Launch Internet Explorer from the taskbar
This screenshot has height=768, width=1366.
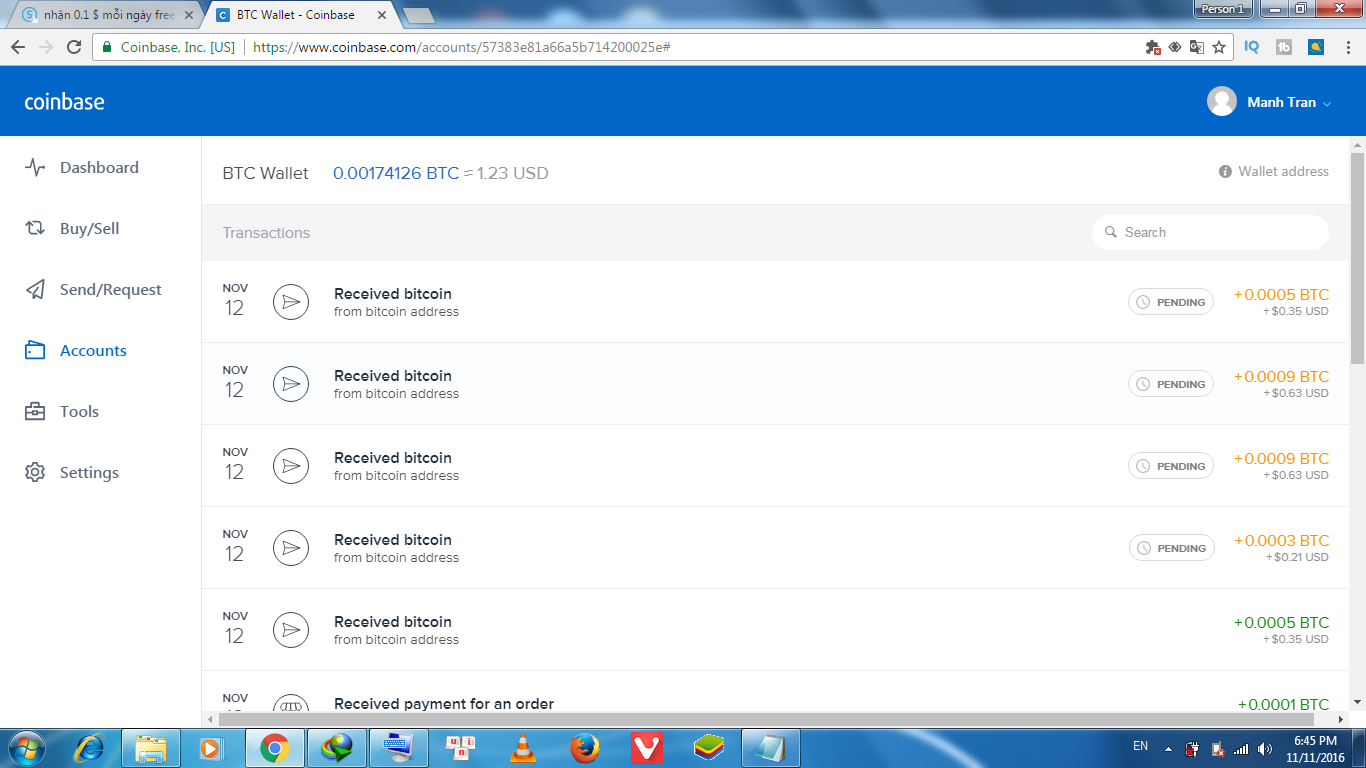pyautogui.click(x=90, y=747)
